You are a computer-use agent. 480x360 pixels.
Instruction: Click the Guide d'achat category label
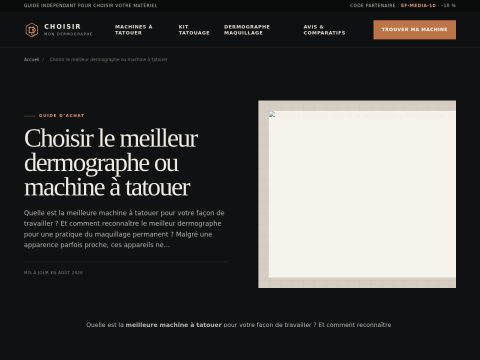[61, 115]
